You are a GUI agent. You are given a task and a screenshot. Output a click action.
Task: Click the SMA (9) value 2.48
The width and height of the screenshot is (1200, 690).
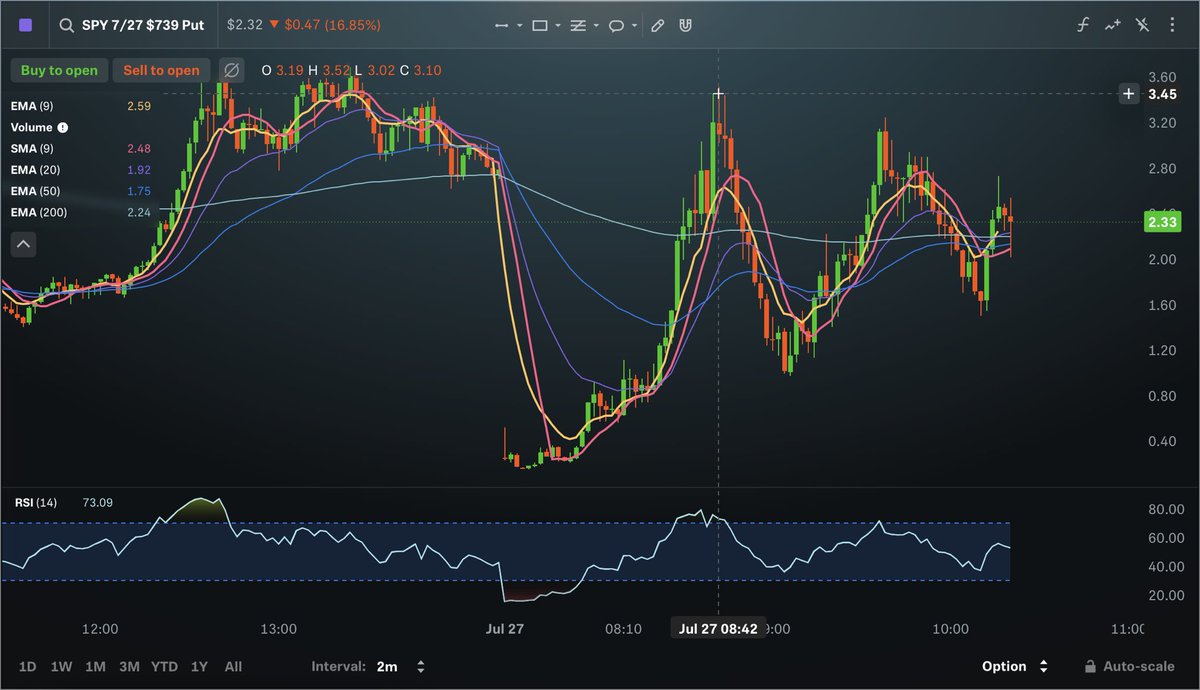(x=139, y=149)
